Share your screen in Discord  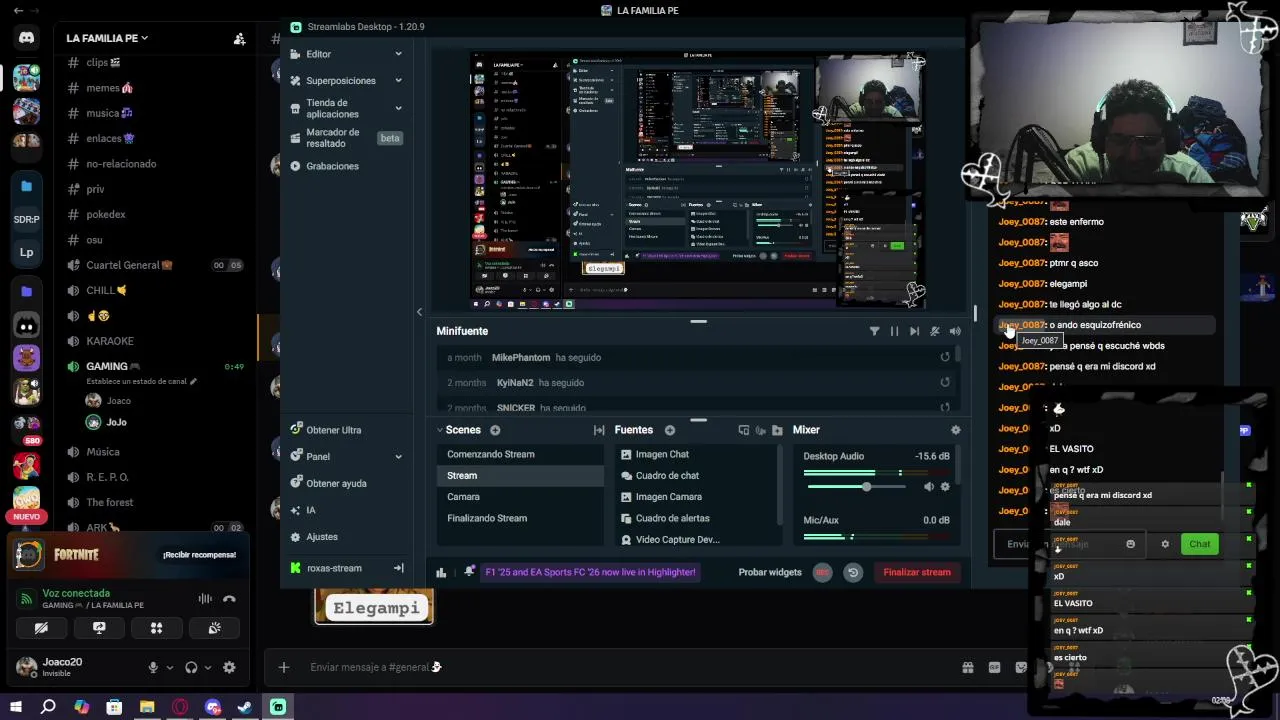[x=99, y=628]
